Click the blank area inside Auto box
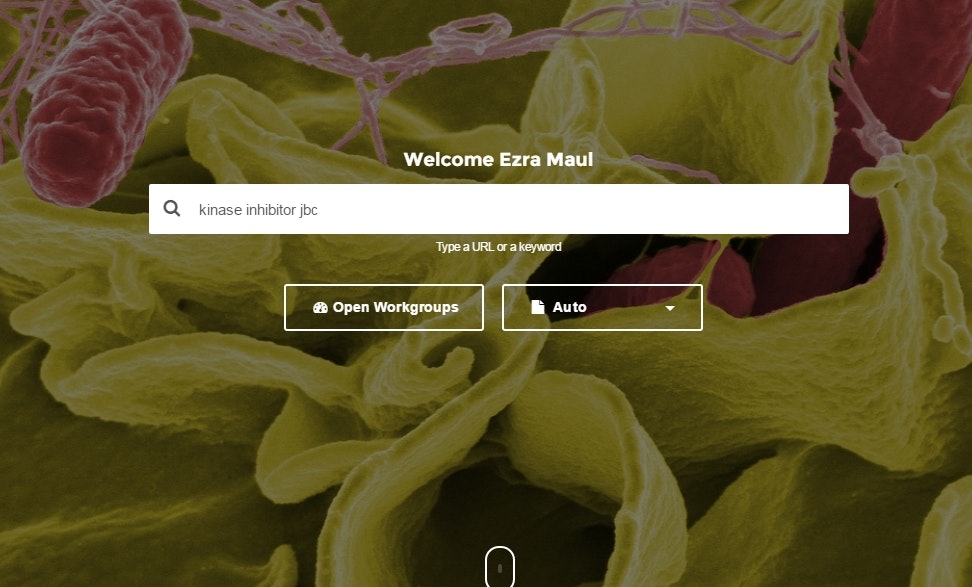972x587 pixels. tap(625, 307)
